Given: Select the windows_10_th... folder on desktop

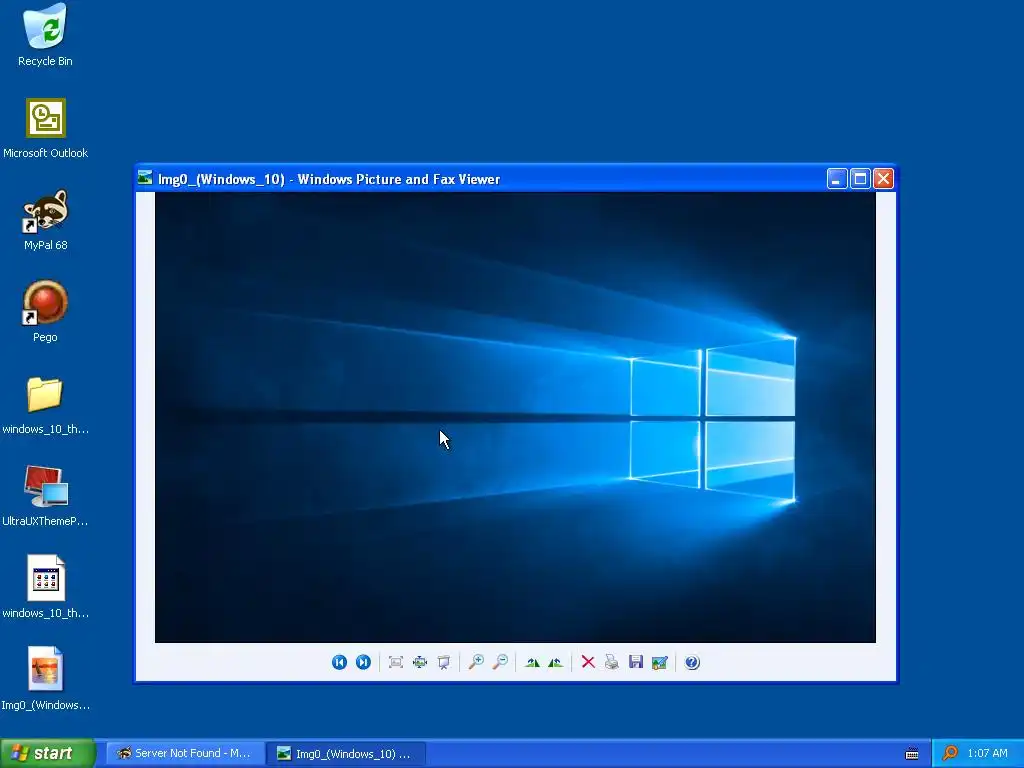Looking at the screenshot, I should coord(45,405).
